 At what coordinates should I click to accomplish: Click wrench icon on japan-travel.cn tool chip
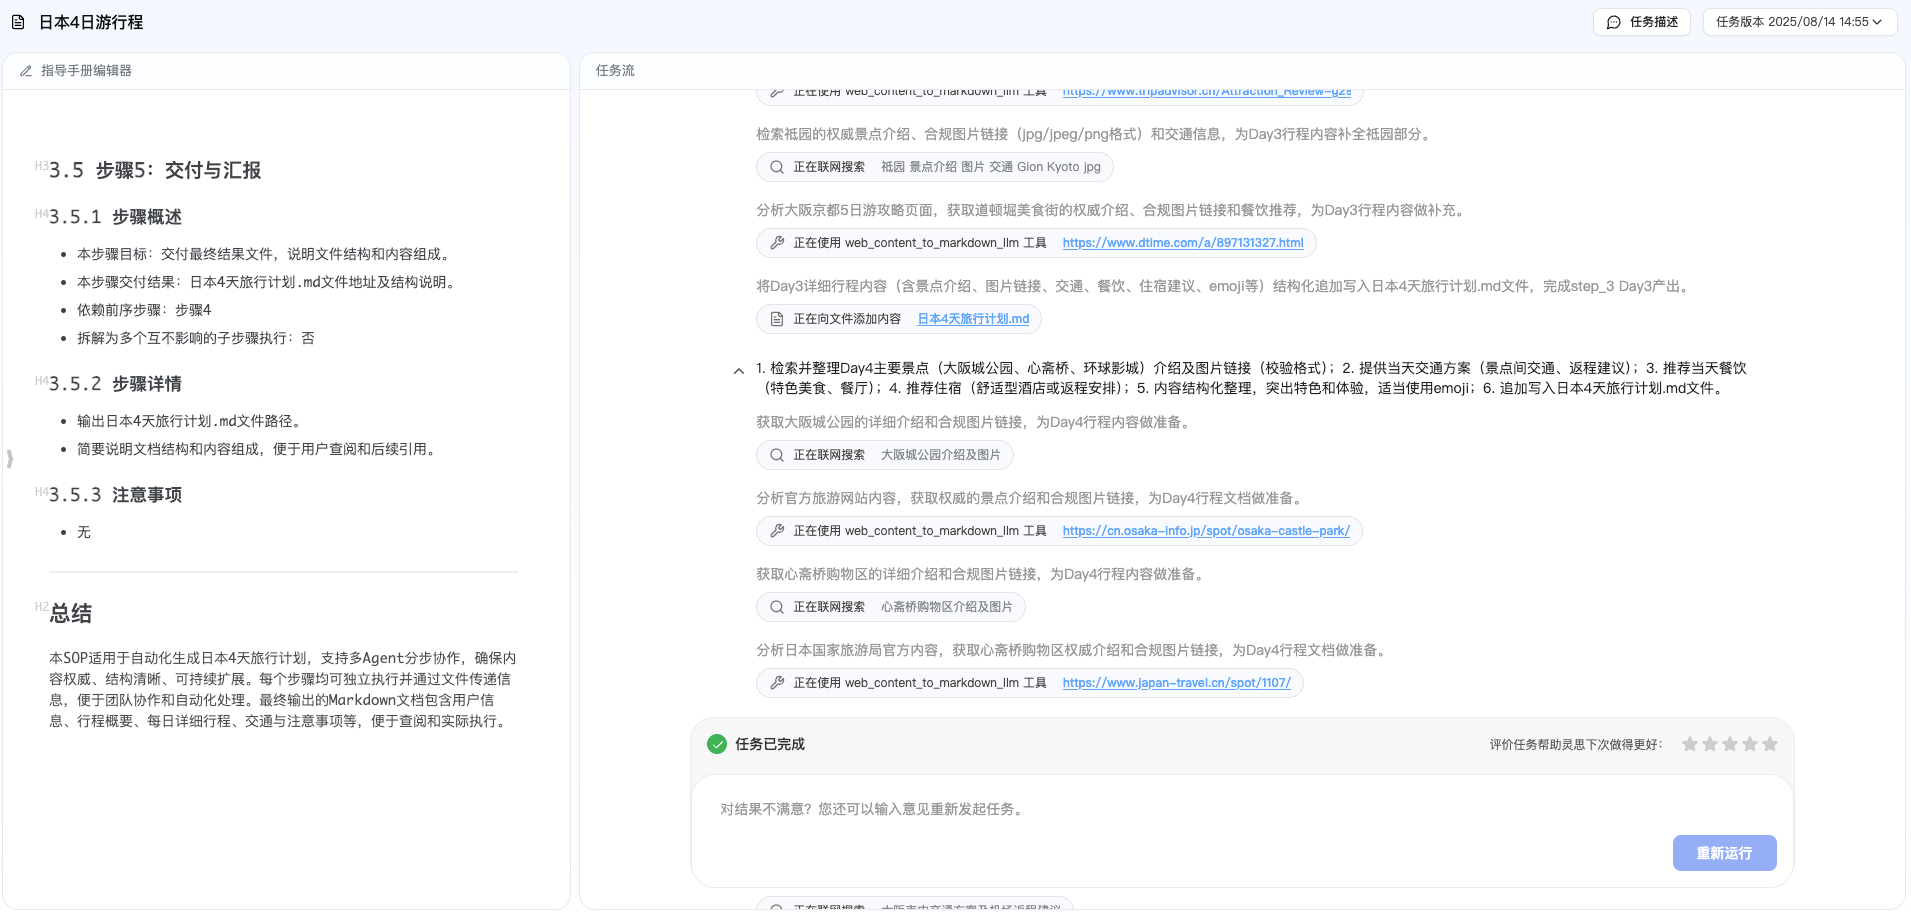click(x=777, y=683)
